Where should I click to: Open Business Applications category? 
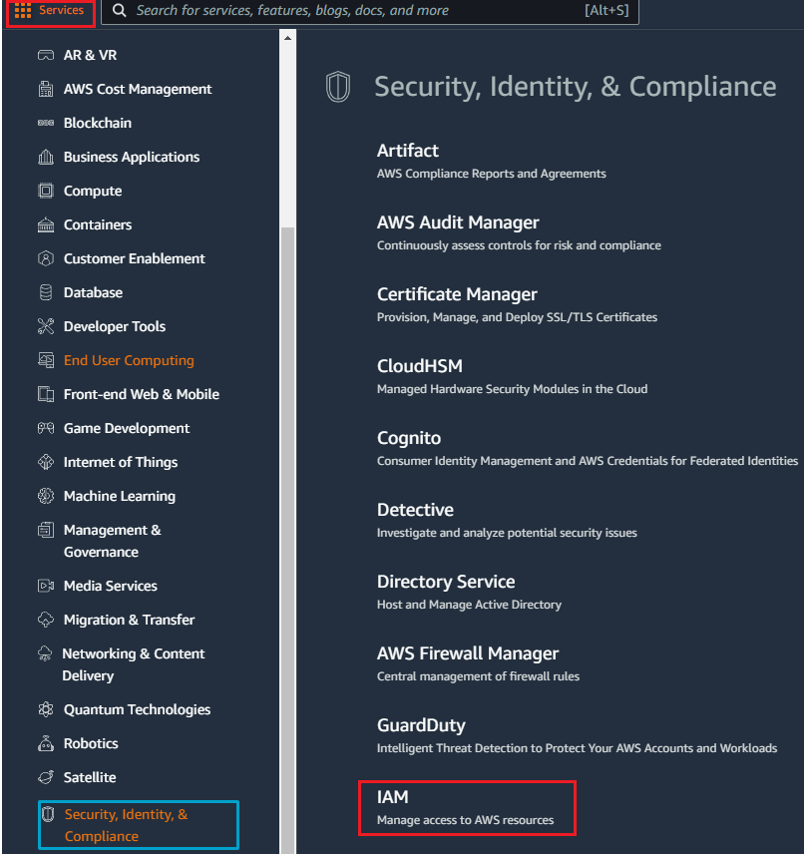coord(131,157)
